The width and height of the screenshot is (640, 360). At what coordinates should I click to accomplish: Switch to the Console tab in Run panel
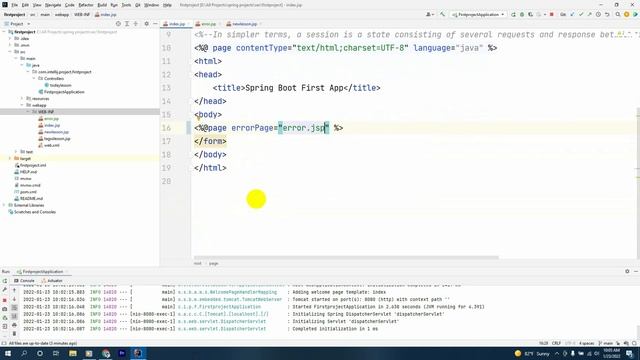pos(24,281)
